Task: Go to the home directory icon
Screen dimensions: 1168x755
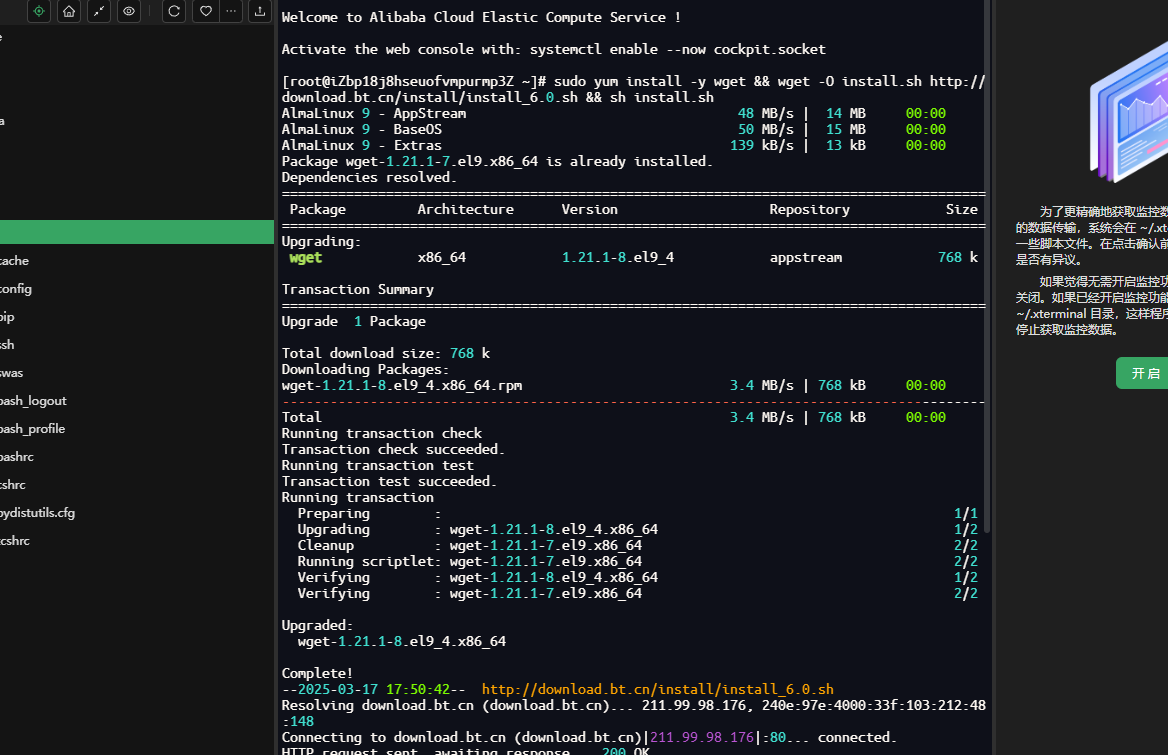Action: point(69,11)
